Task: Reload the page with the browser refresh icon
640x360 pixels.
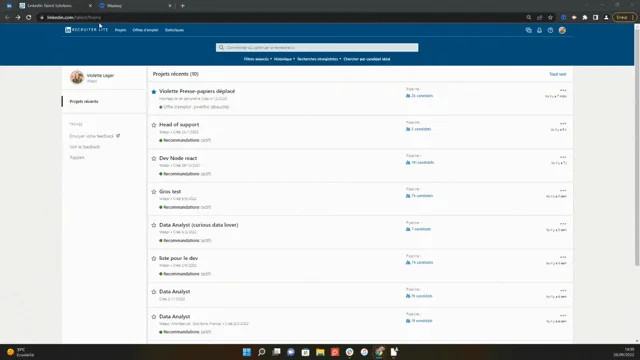Action: pos(29,18)
